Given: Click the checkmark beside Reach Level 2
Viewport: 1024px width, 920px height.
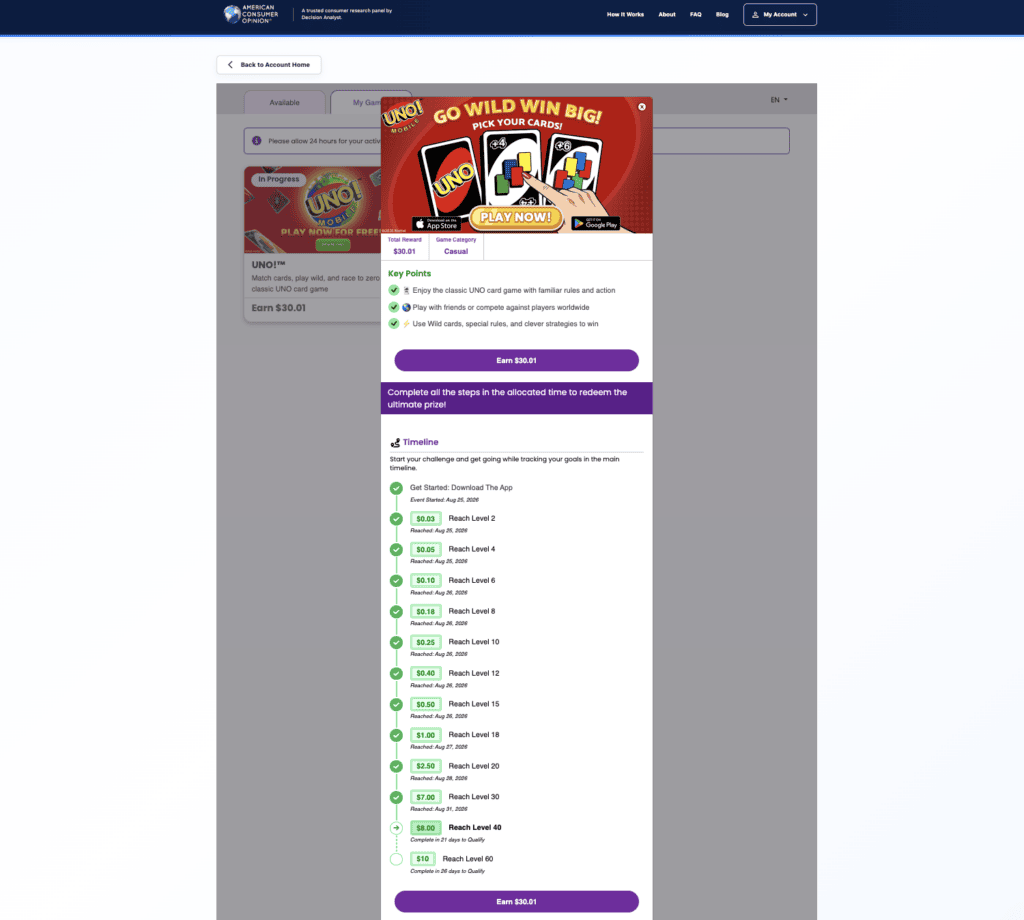Looking at the screenshot, I should [x=396, y=519].
